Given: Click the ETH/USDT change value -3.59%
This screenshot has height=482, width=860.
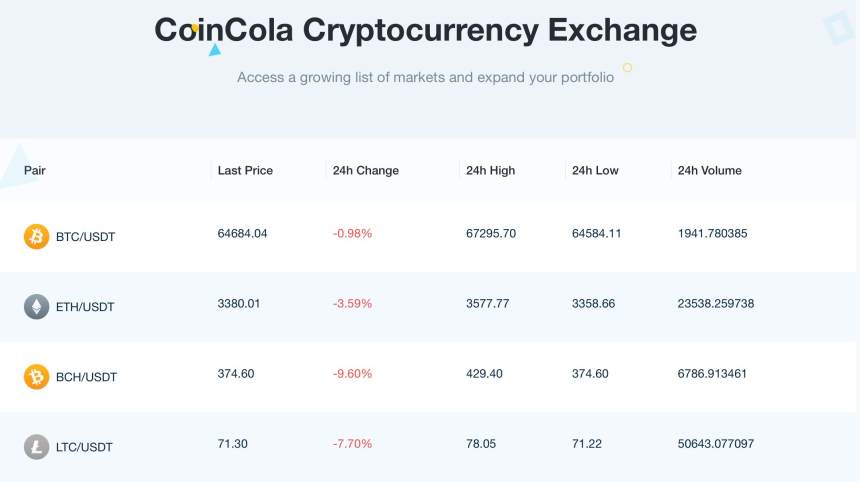Looking at the screenshot, I should pyautogui.click(x=352, y=304).
